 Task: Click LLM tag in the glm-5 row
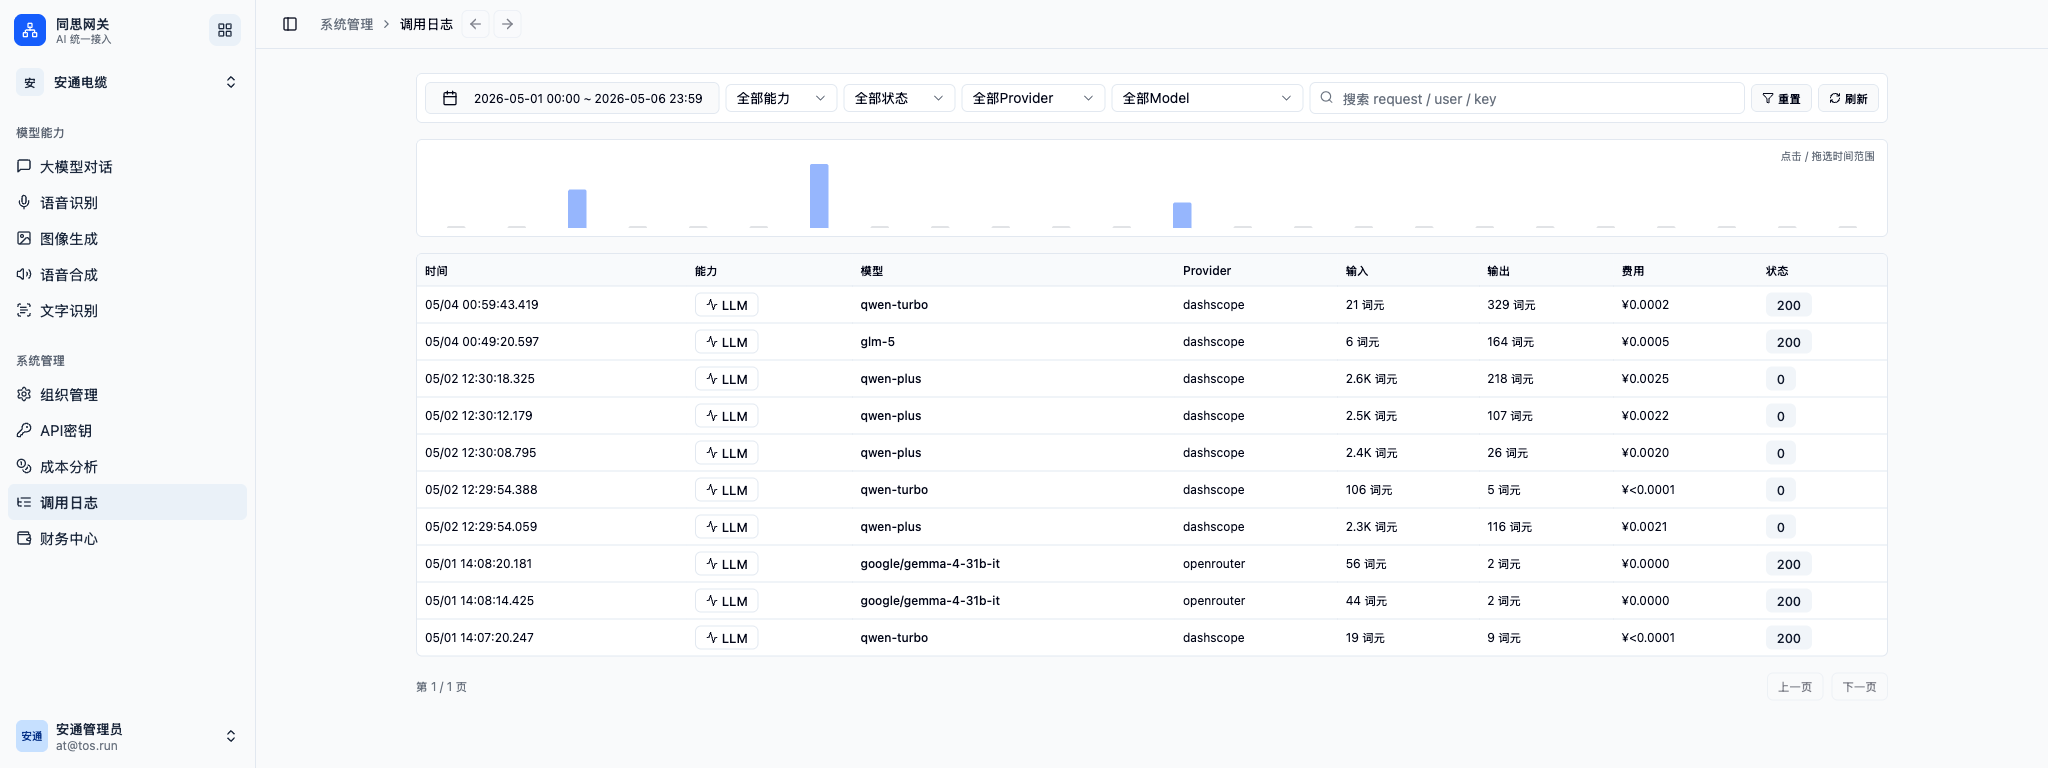tap(727, 342)
